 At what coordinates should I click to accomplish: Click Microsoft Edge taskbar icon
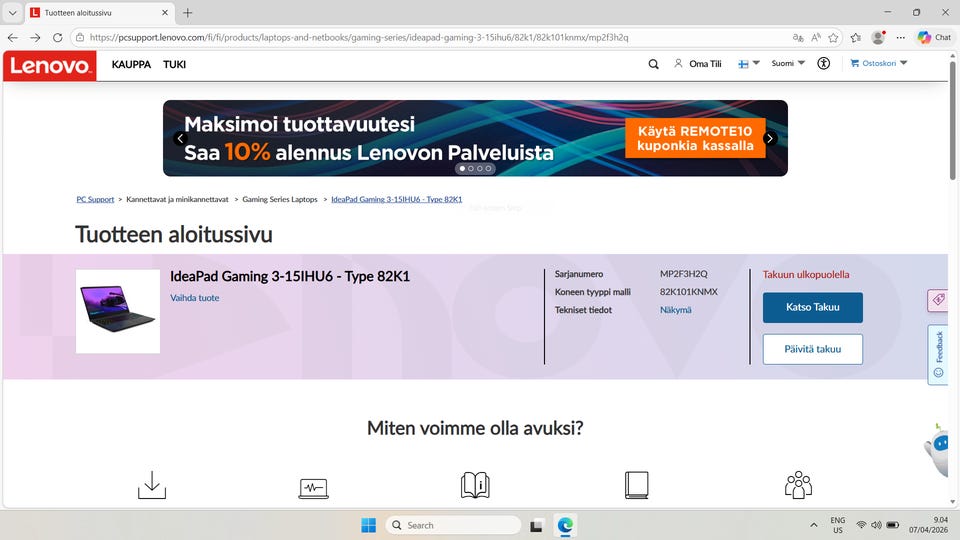[565, 525]
